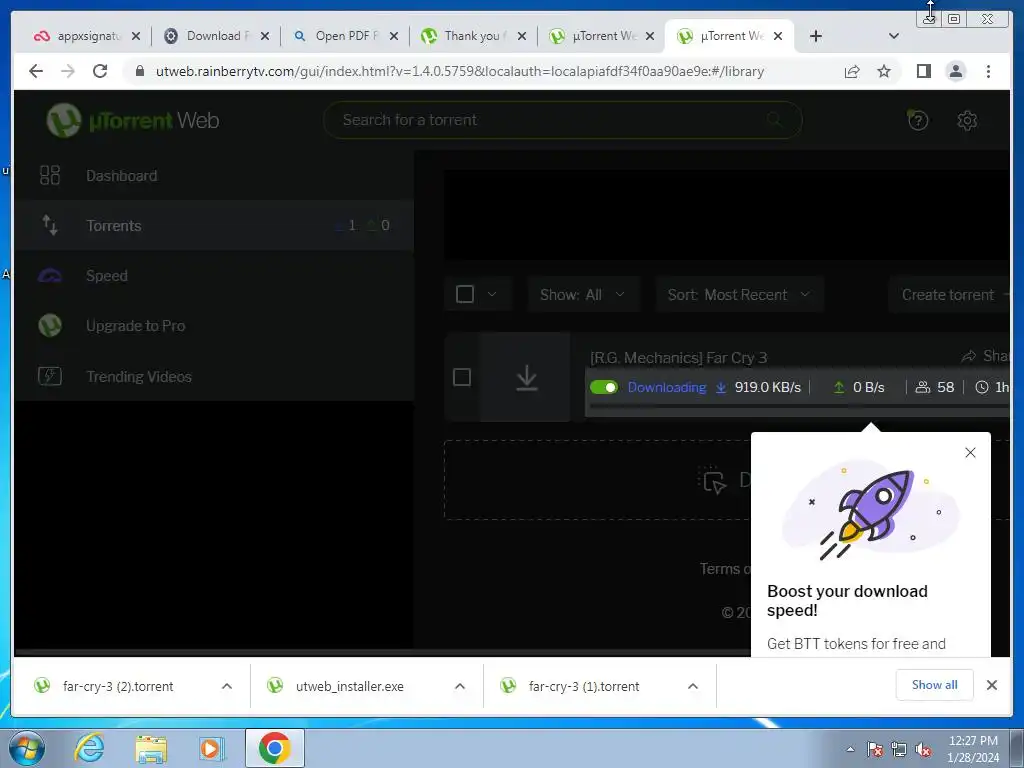This screenshot has height=768, width=1024.
Task: Go back in the browser
Action: pyautogui.click(x=36, y=71)
